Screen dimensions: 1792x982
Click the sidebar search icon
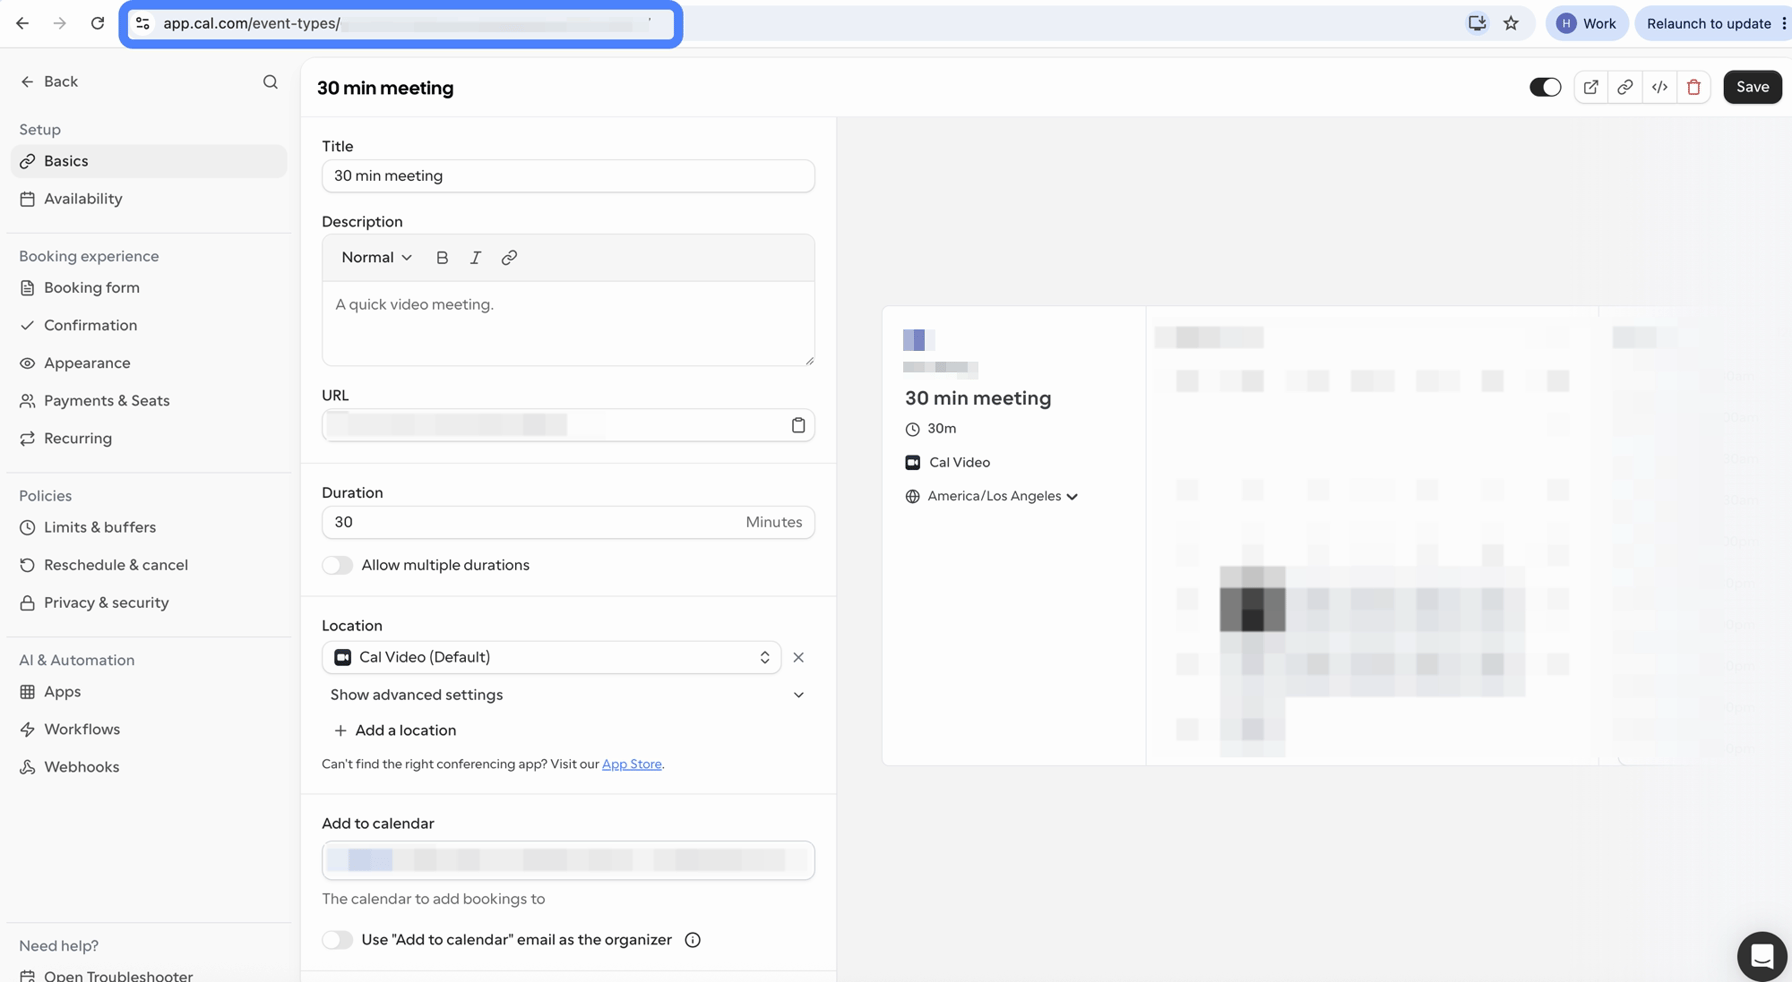point(270,82)
